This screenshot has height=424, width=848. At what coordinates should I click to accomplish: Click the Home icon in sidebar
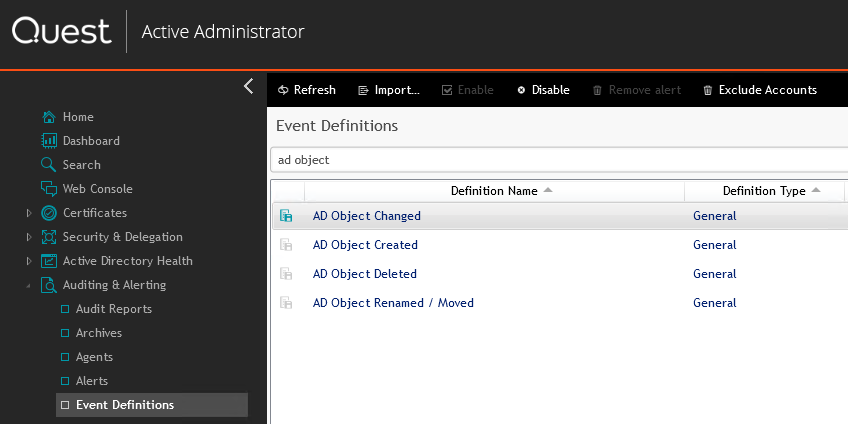[x=49, y=117]
